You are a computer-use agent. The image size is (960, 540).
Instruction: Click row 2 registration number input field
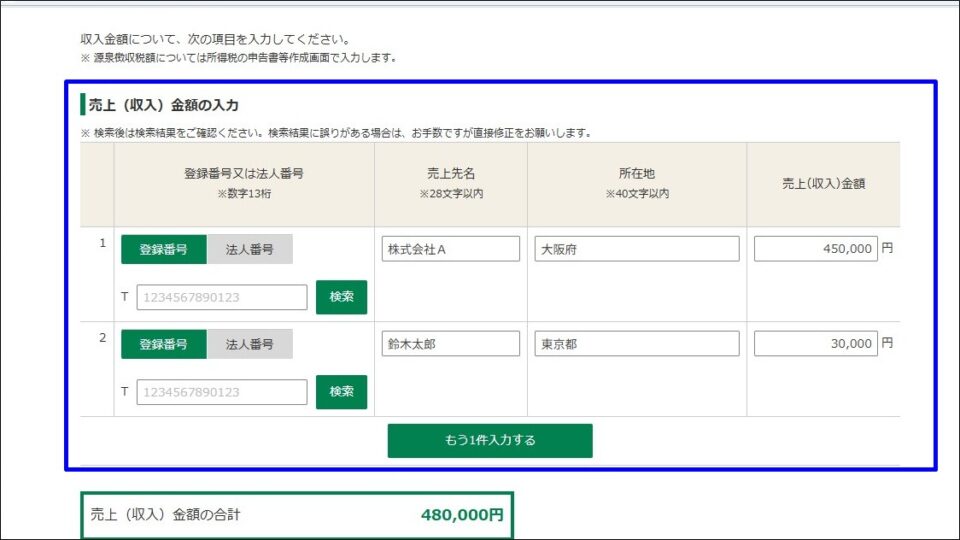pyautogui.click(x=222, y=392)
